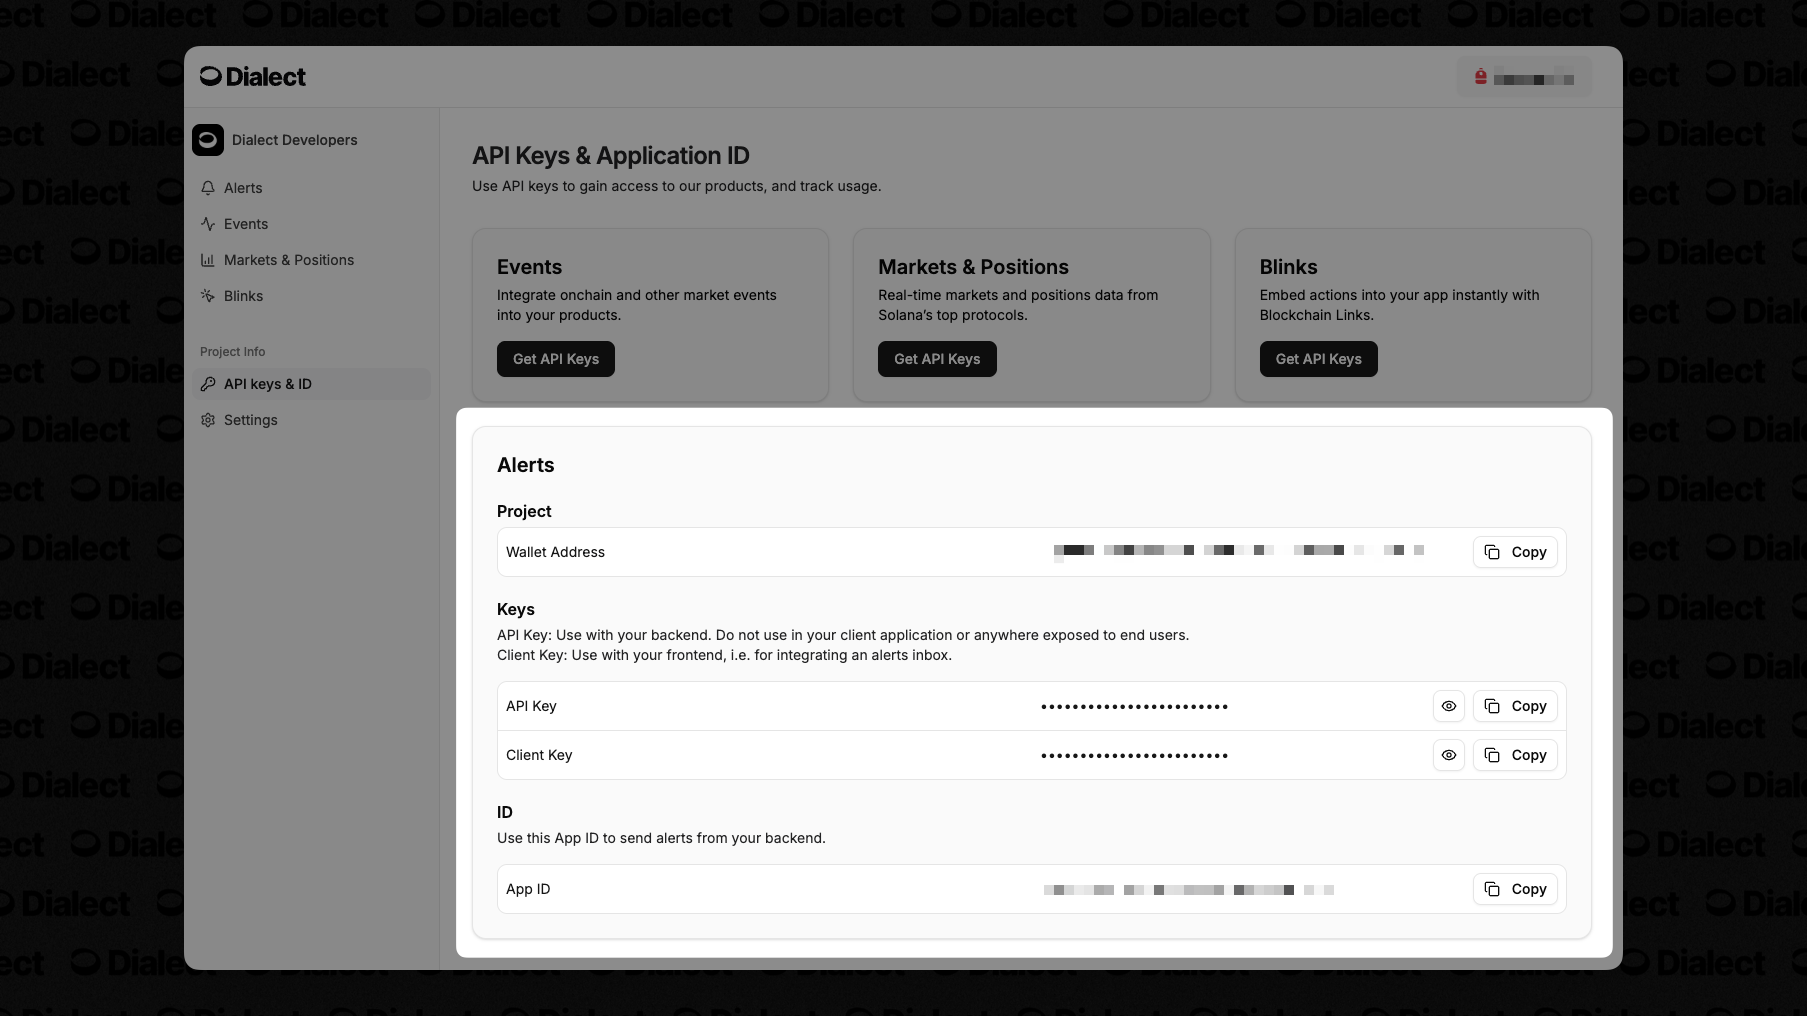The width and height of the screenshot is (1807, 1016).
Task: Open Markets & Positions in the sidebar
Action: [x=311, y=260]
